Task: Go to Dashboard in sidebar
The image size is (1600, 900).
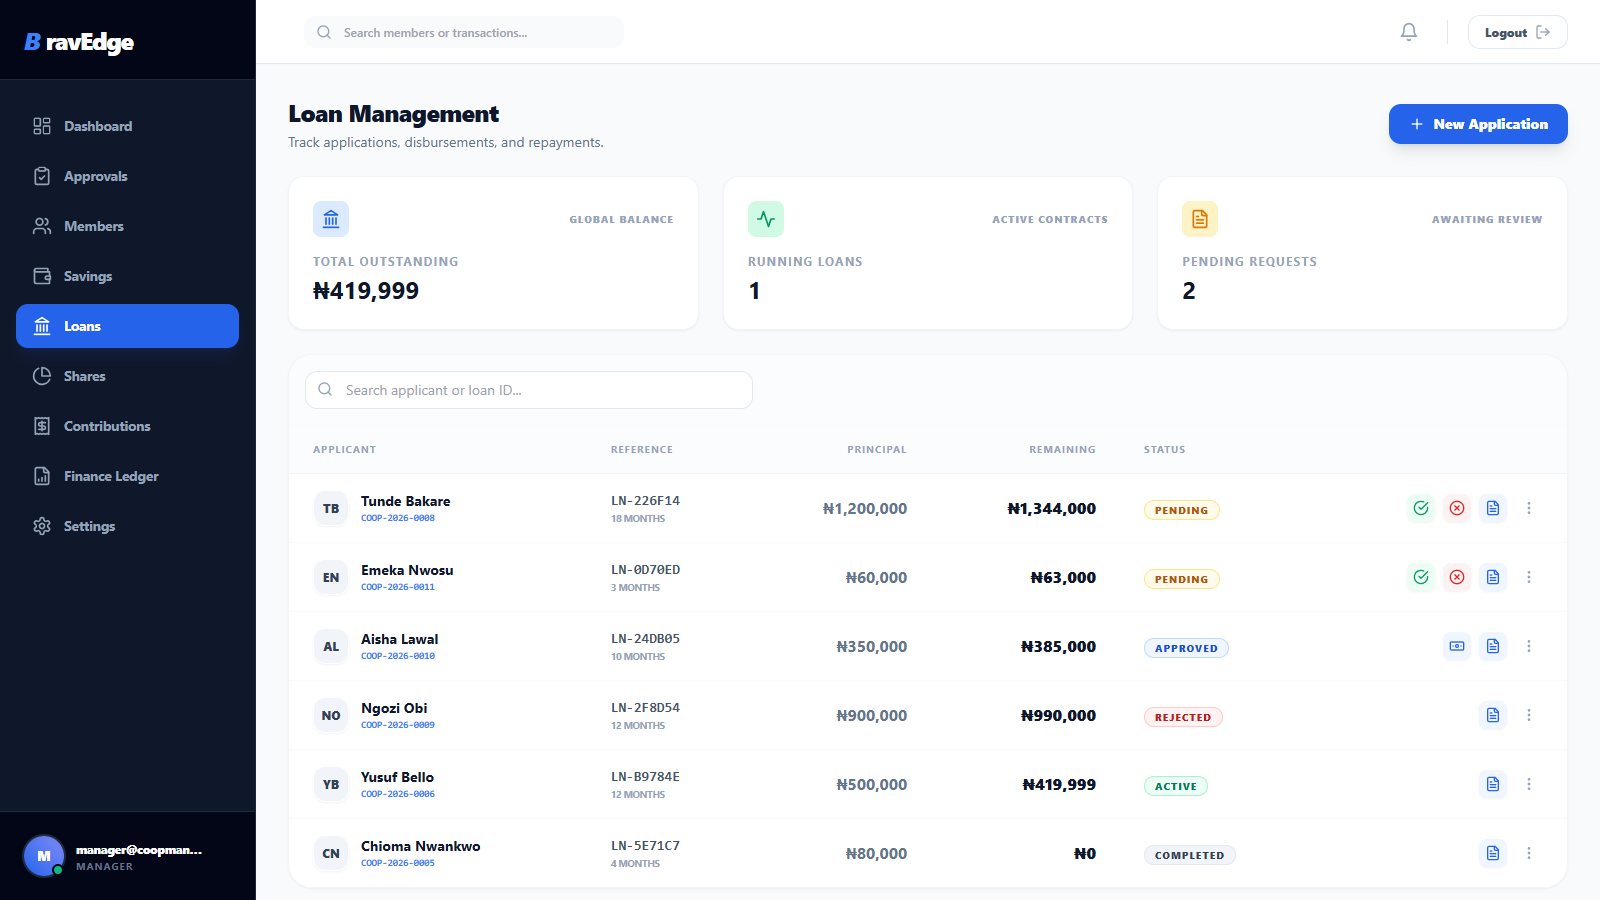Action: pos(127,126)
